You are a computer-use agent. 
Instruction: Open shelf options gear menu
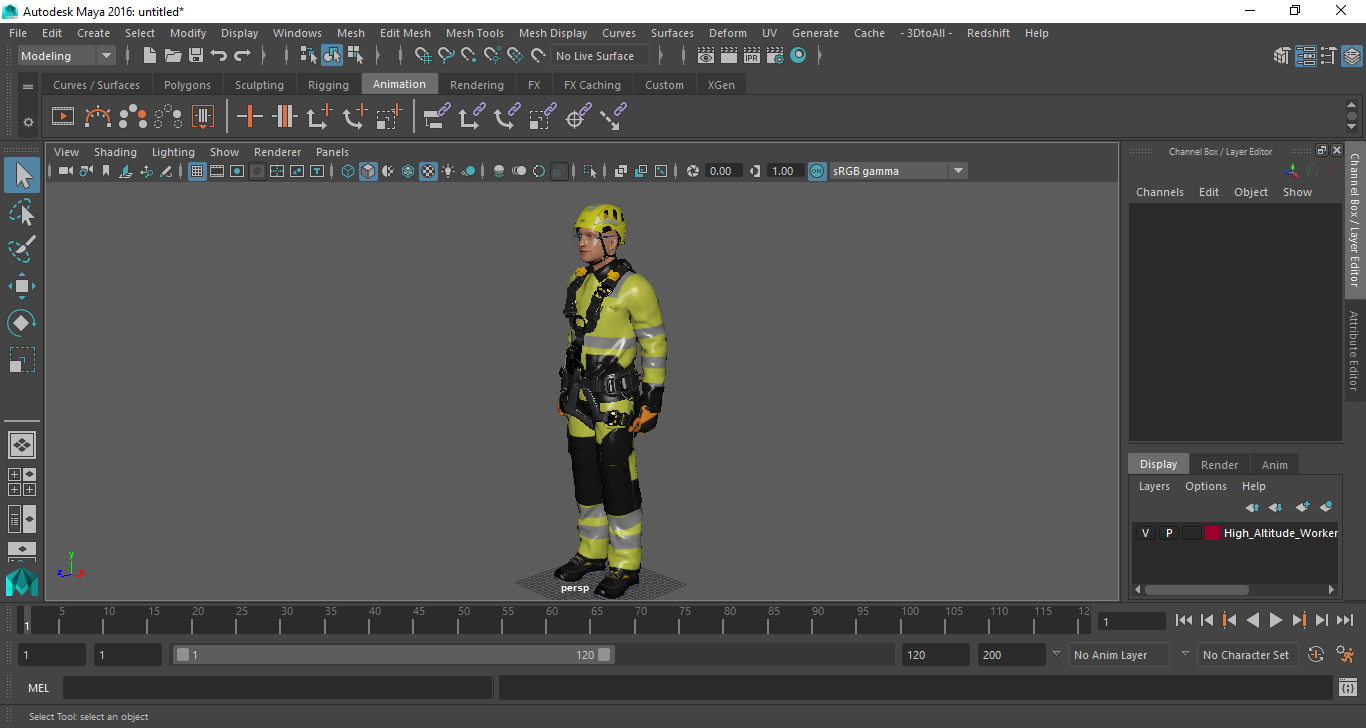tap(28, 122)
